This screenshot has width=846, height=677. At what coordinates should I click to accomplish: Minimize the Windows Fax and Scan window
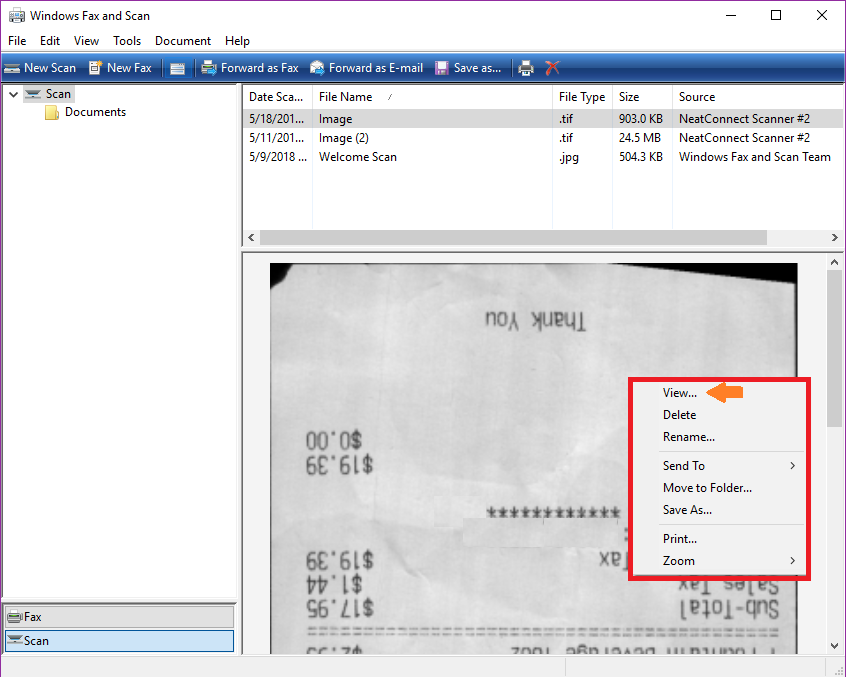(x=731, y=16)
